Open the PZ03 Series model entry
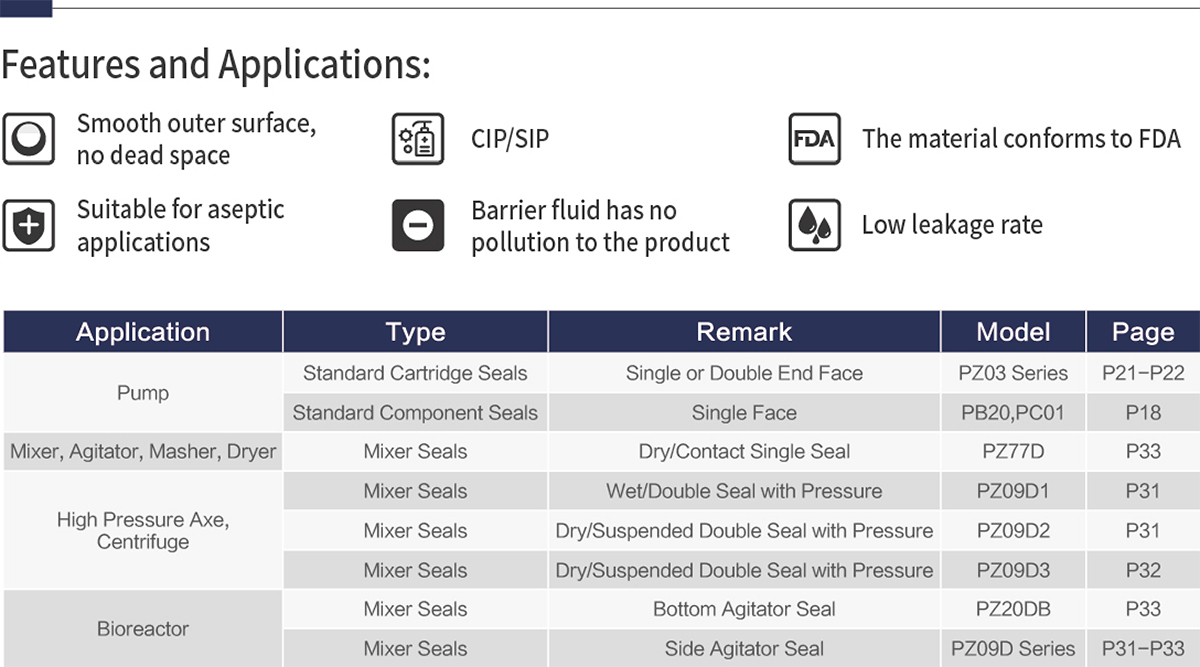Image resolution: width=1200 pixels, height=667 pixels. coord(1013,374)
